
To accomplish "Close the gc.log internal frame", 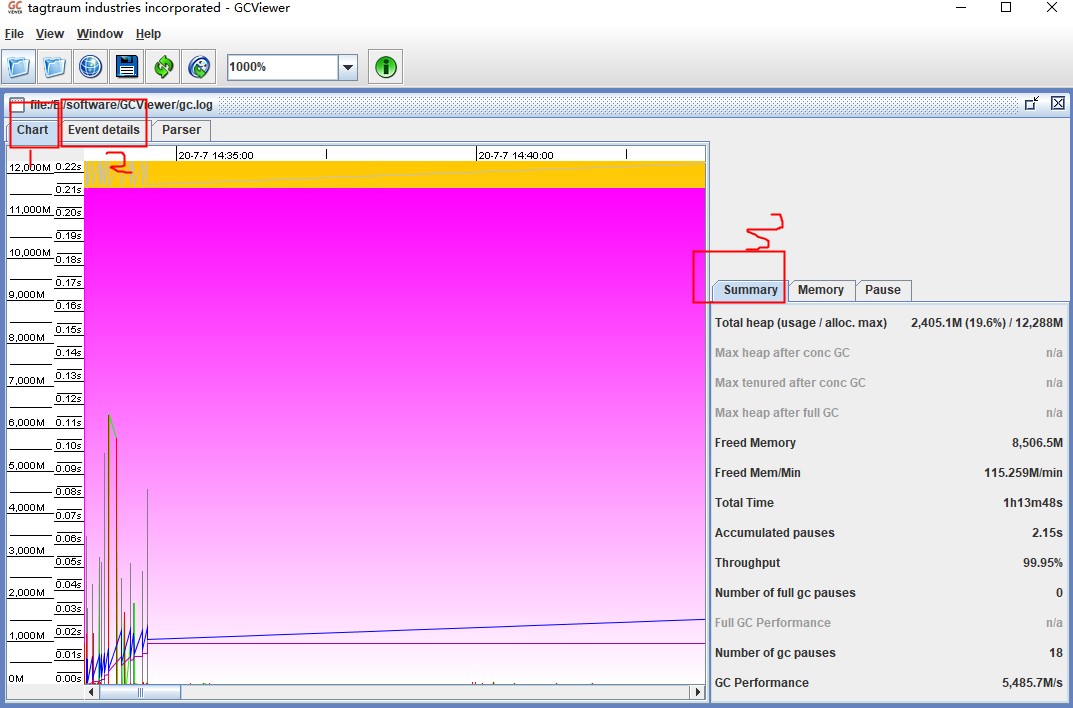I will (x=1058, y=103).
